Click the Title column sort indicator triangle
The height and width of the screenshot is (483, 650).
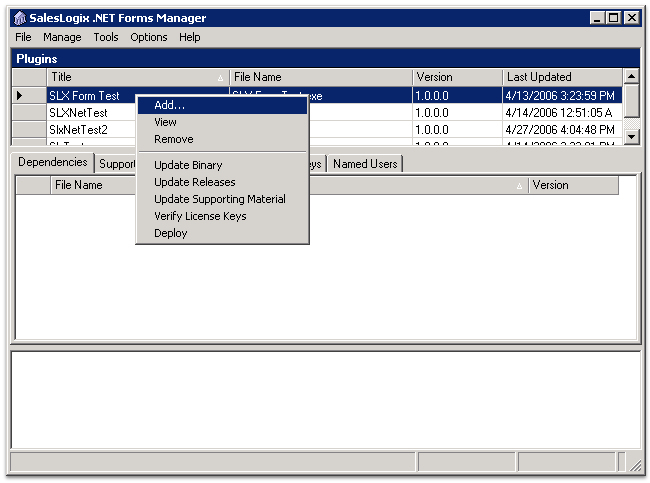(220, 78)
